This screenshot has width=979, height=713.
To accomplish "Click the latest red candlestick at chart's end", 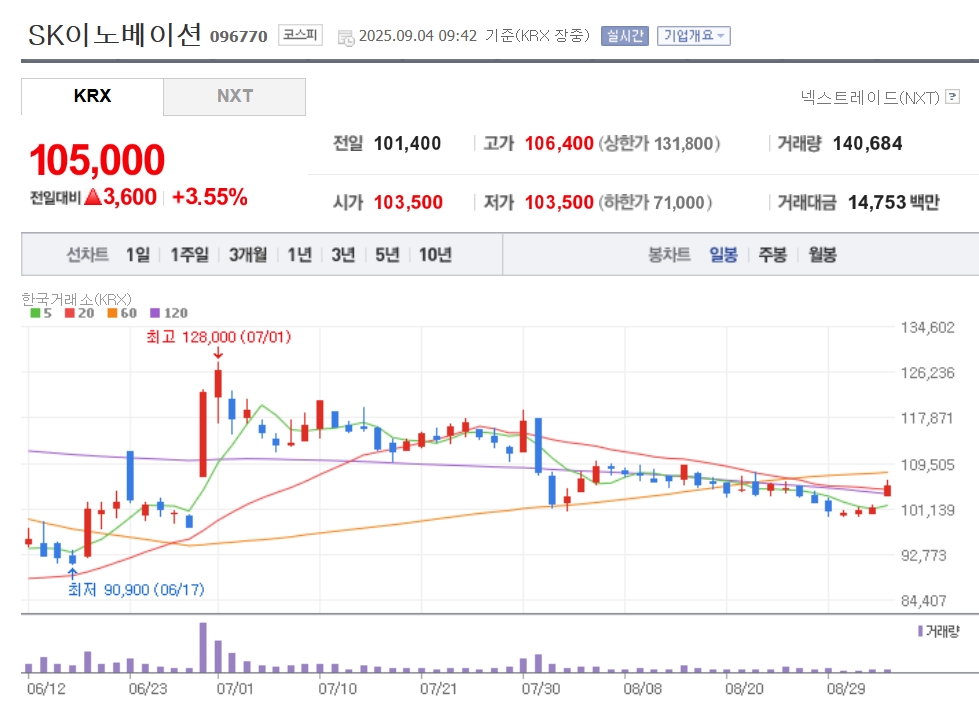I will (887, 489).
